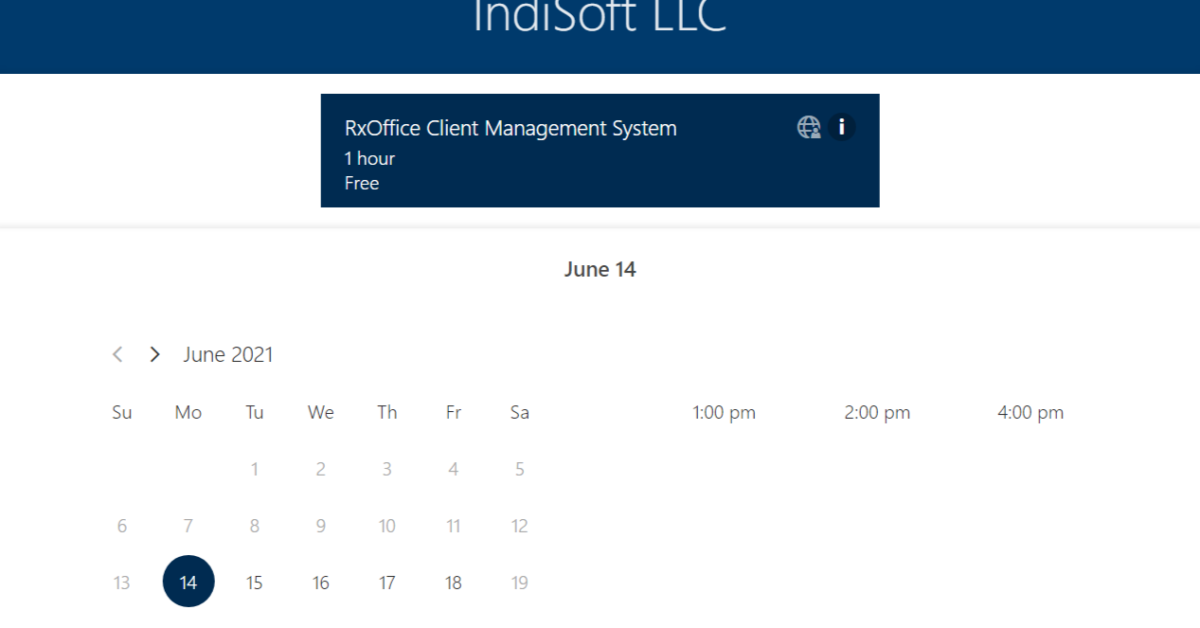
Task: Pick June 18 on the calendar
Action: click(x=453, y=582)
